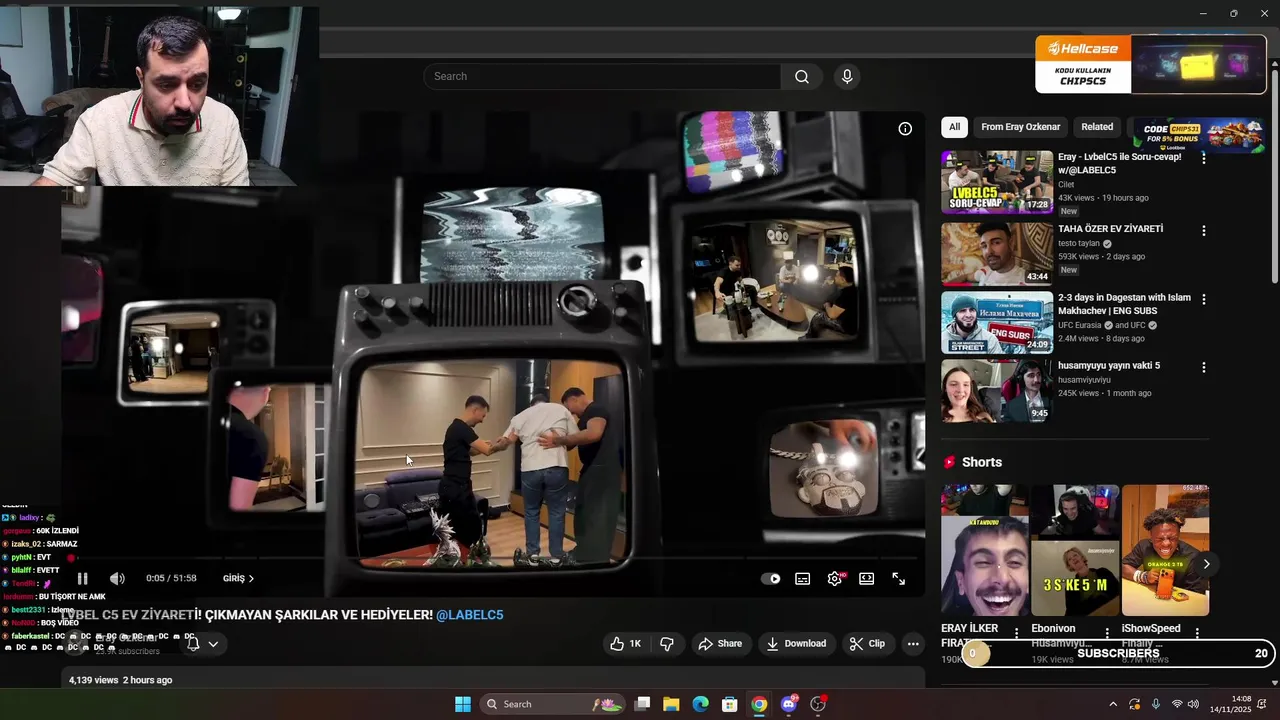
Task: Toggle the autoplay switch in player
Action: pyautogui.click(x=771, y=578)
